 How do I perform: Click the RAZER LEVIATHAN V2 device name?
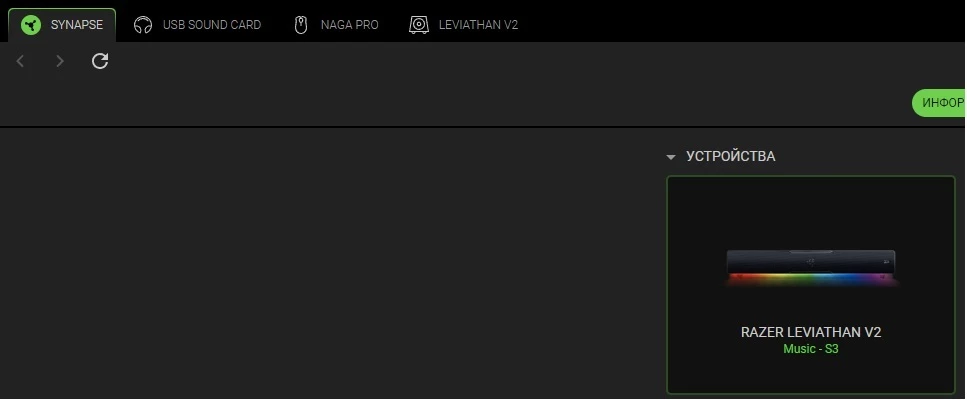811,332
